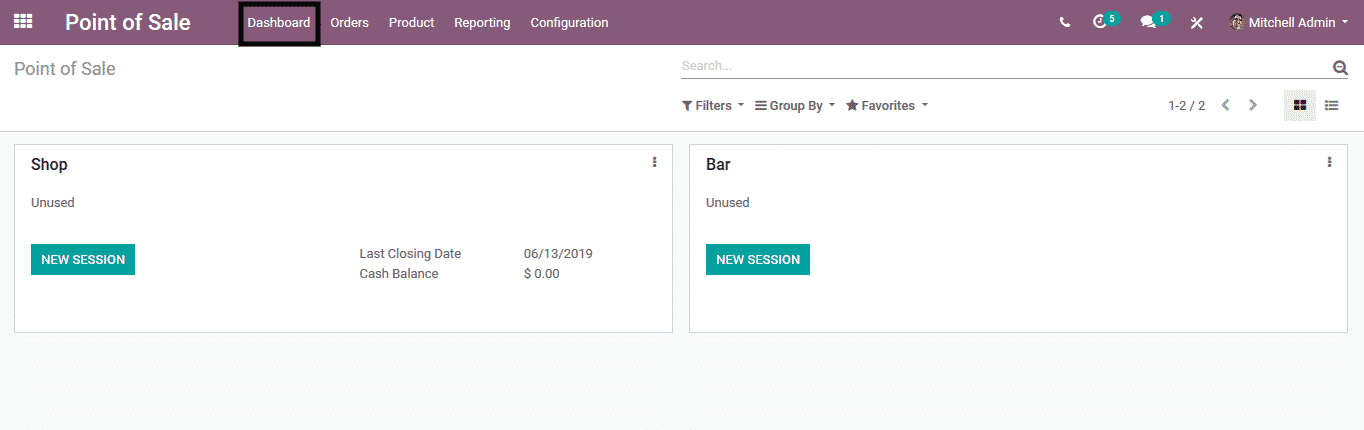Click the phone call icon

(1064, 22)
